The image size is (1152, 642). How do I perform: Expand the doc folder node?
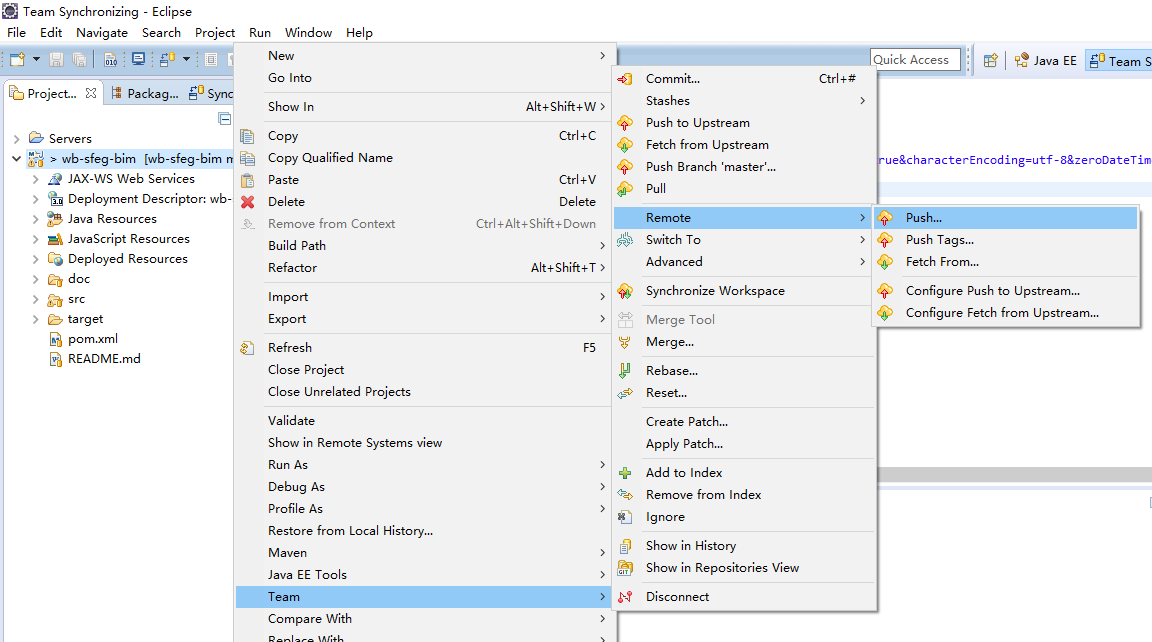[35, 279]
